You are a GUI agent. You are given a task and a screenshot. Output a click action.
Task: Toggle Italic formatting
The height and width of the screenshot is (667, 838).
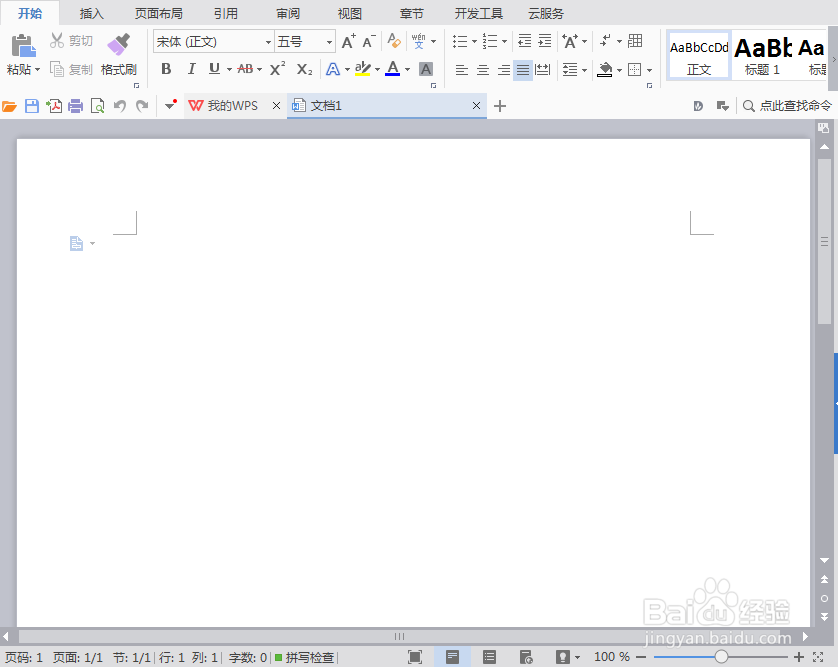(191, 69)
